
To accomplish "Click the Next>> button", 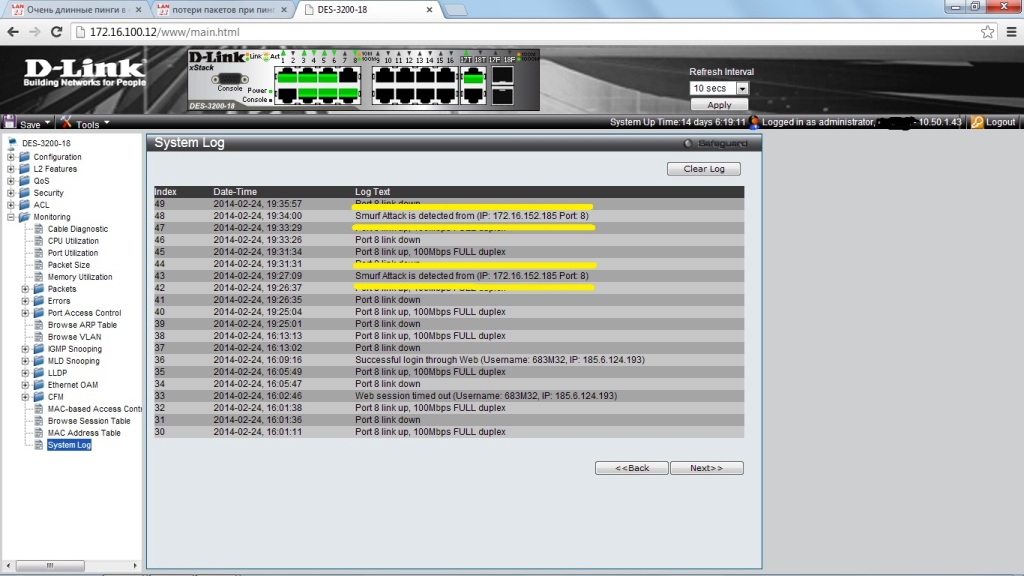I will pos(707,468).
